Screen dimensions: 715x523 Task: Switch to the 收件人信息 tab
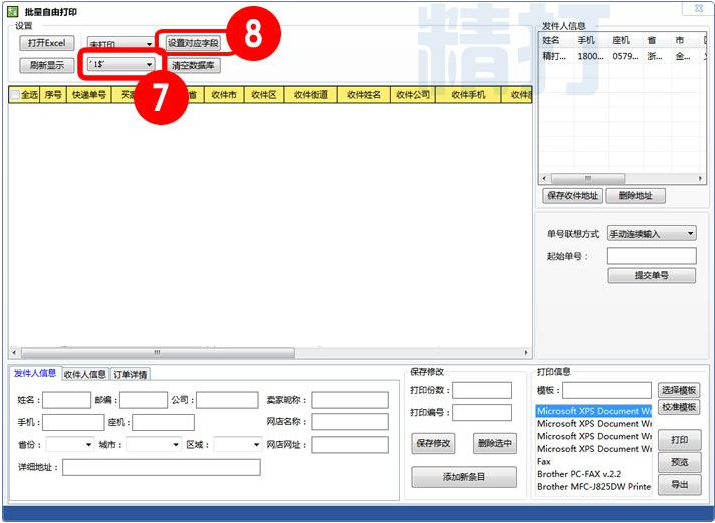pyautogui.click(x=84, y=374)
